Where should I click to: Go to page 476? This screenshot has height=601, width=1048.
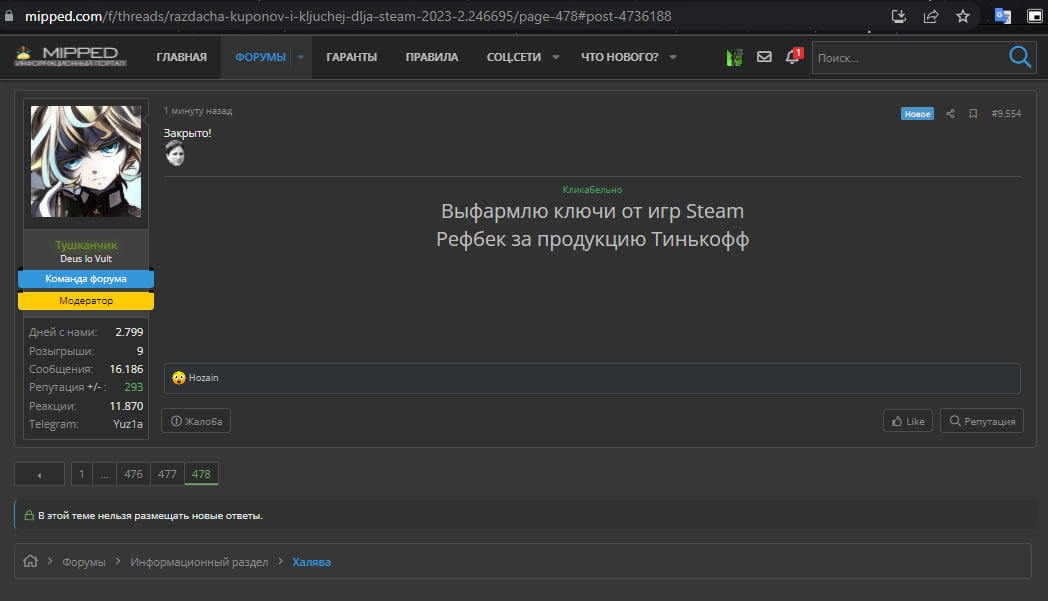coord(134,474)
